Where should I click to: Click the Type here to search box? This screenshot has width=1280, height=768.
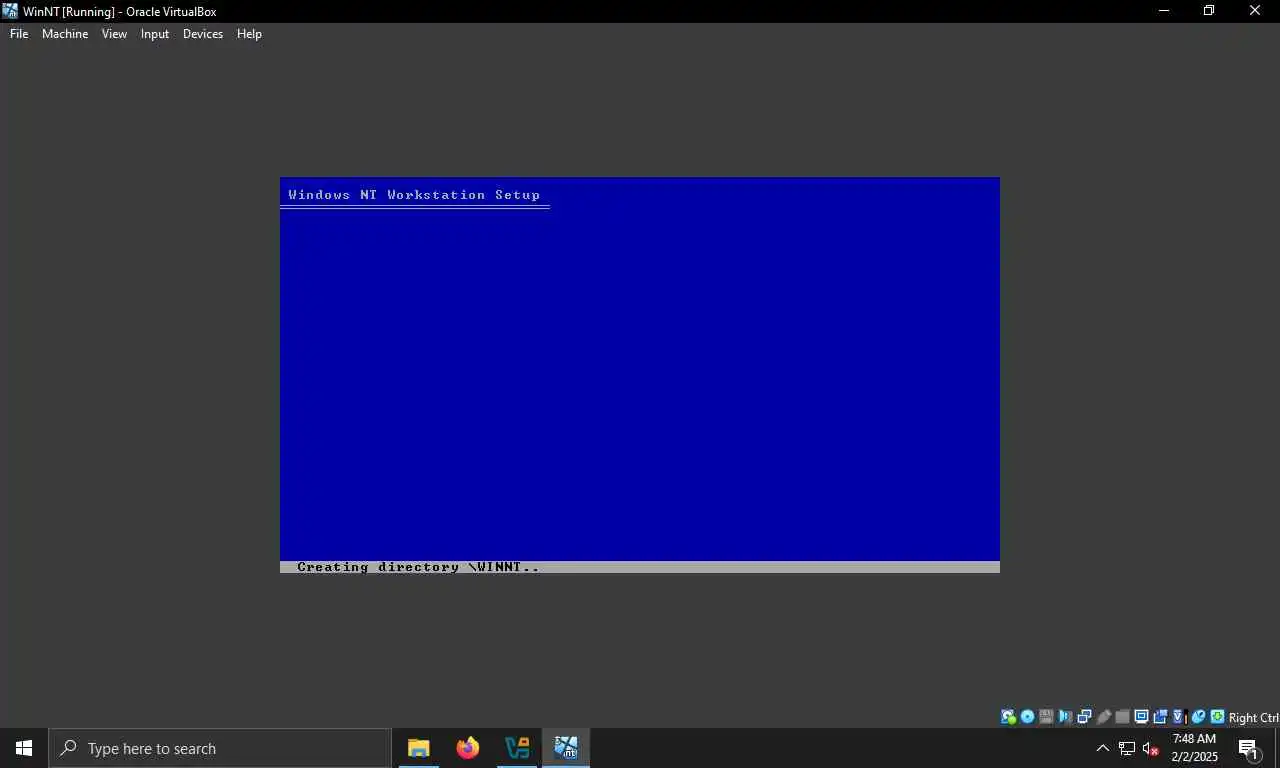tap(220, 748)
